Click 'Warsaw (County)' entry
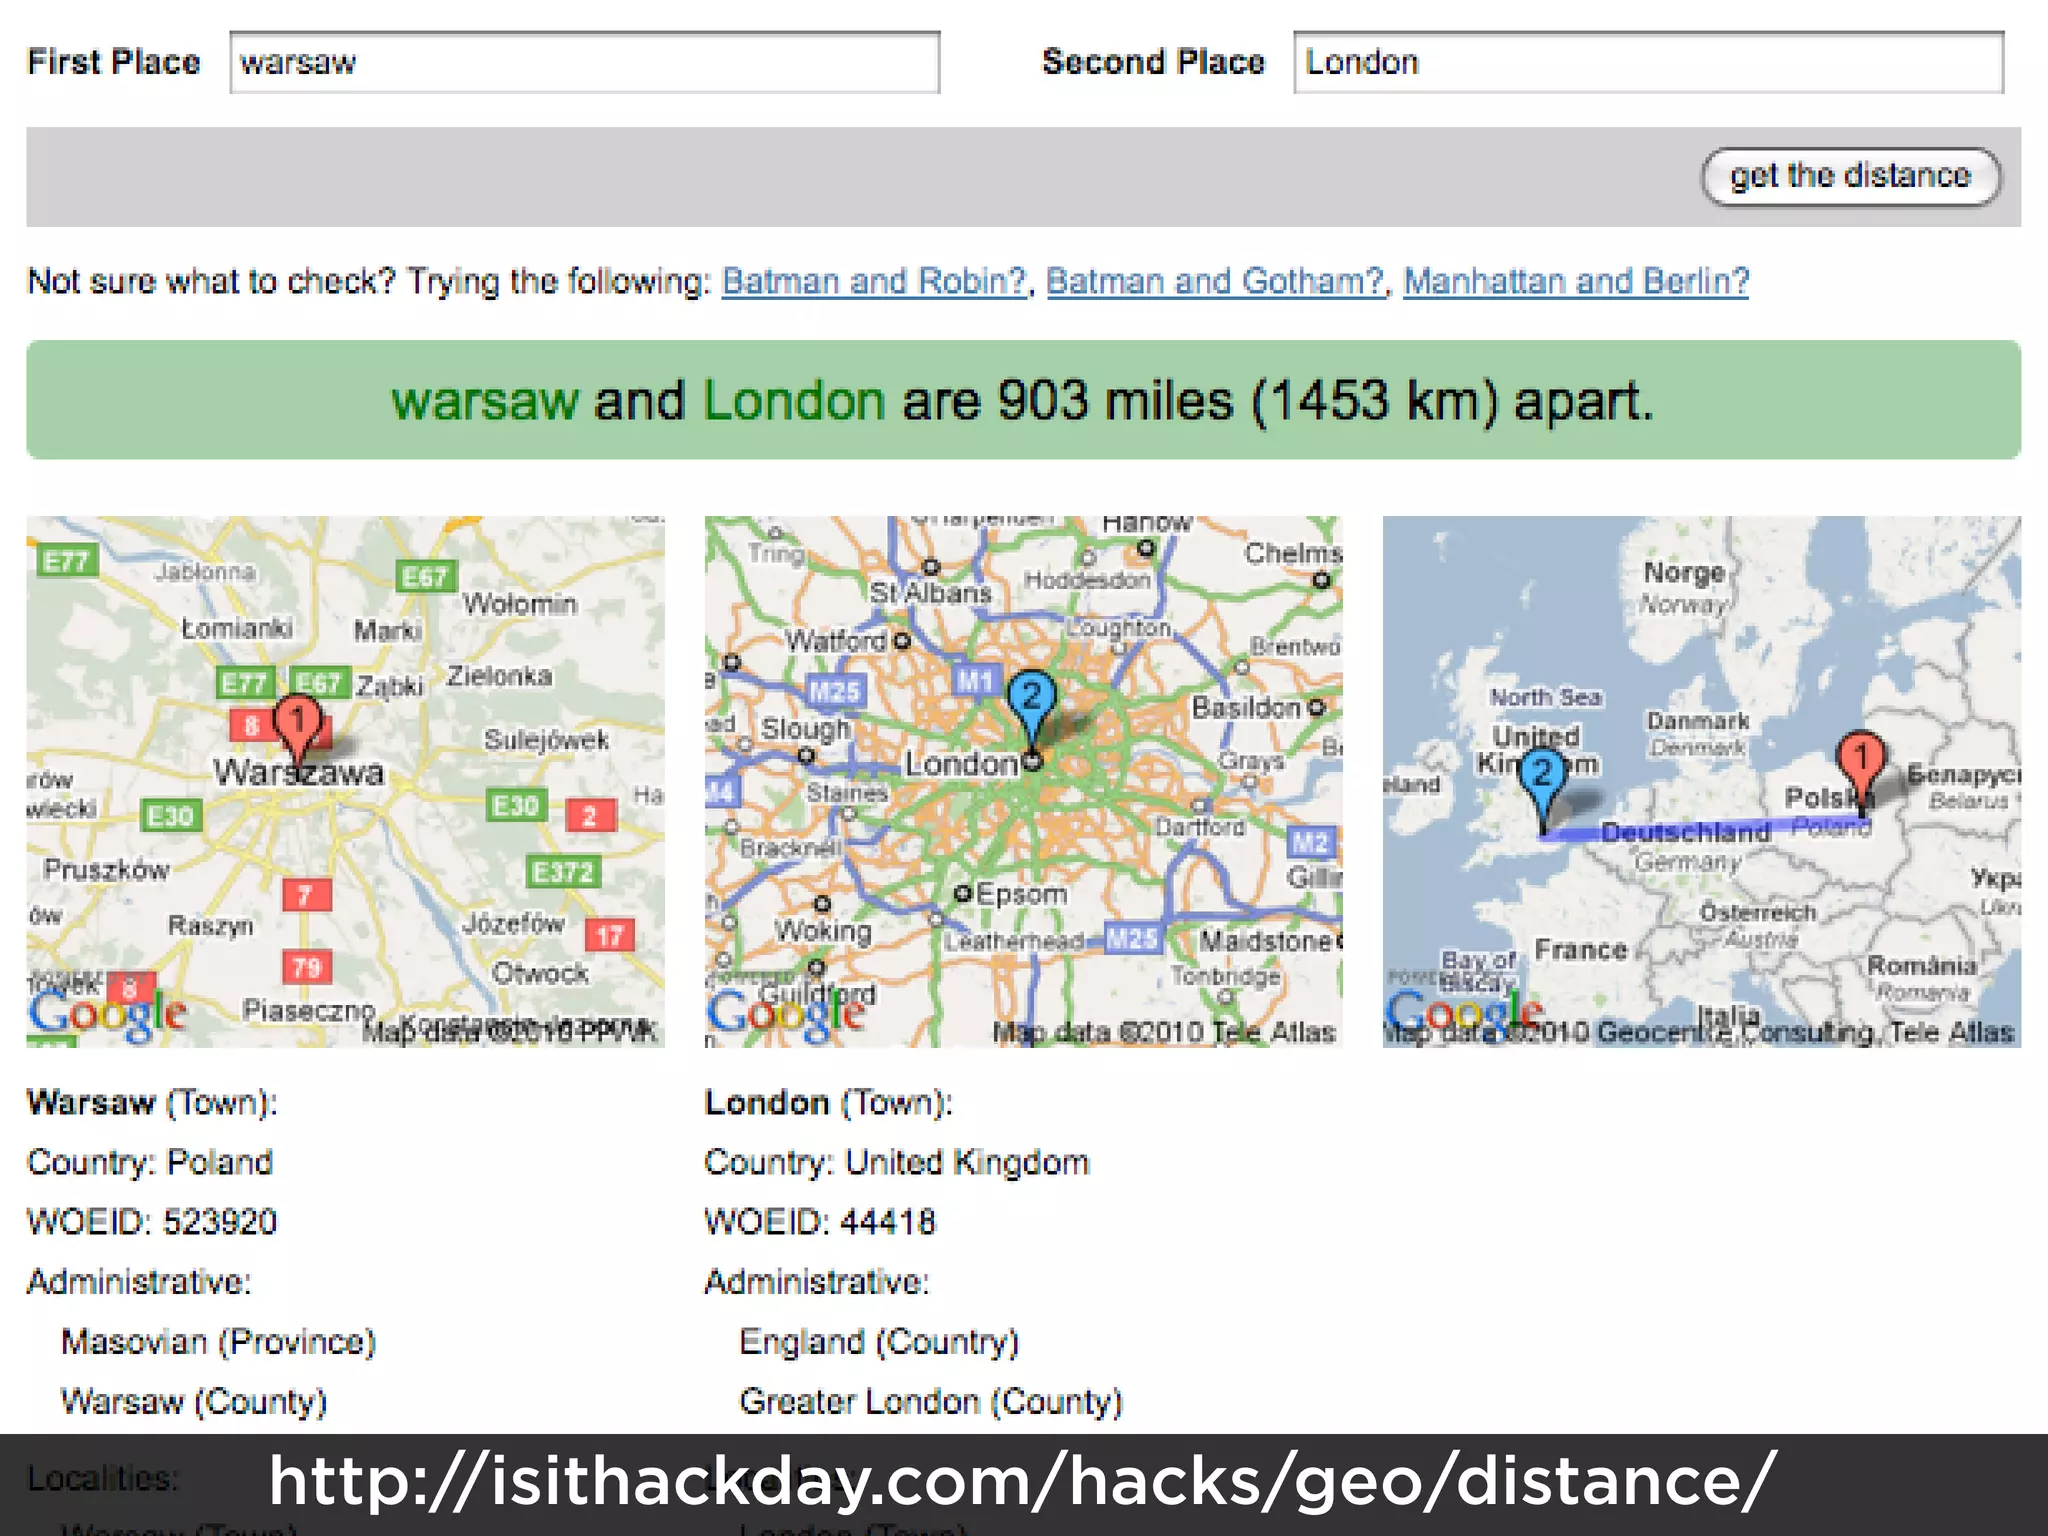Screen dimensions: 2048x1536 tap(194, 1402)
